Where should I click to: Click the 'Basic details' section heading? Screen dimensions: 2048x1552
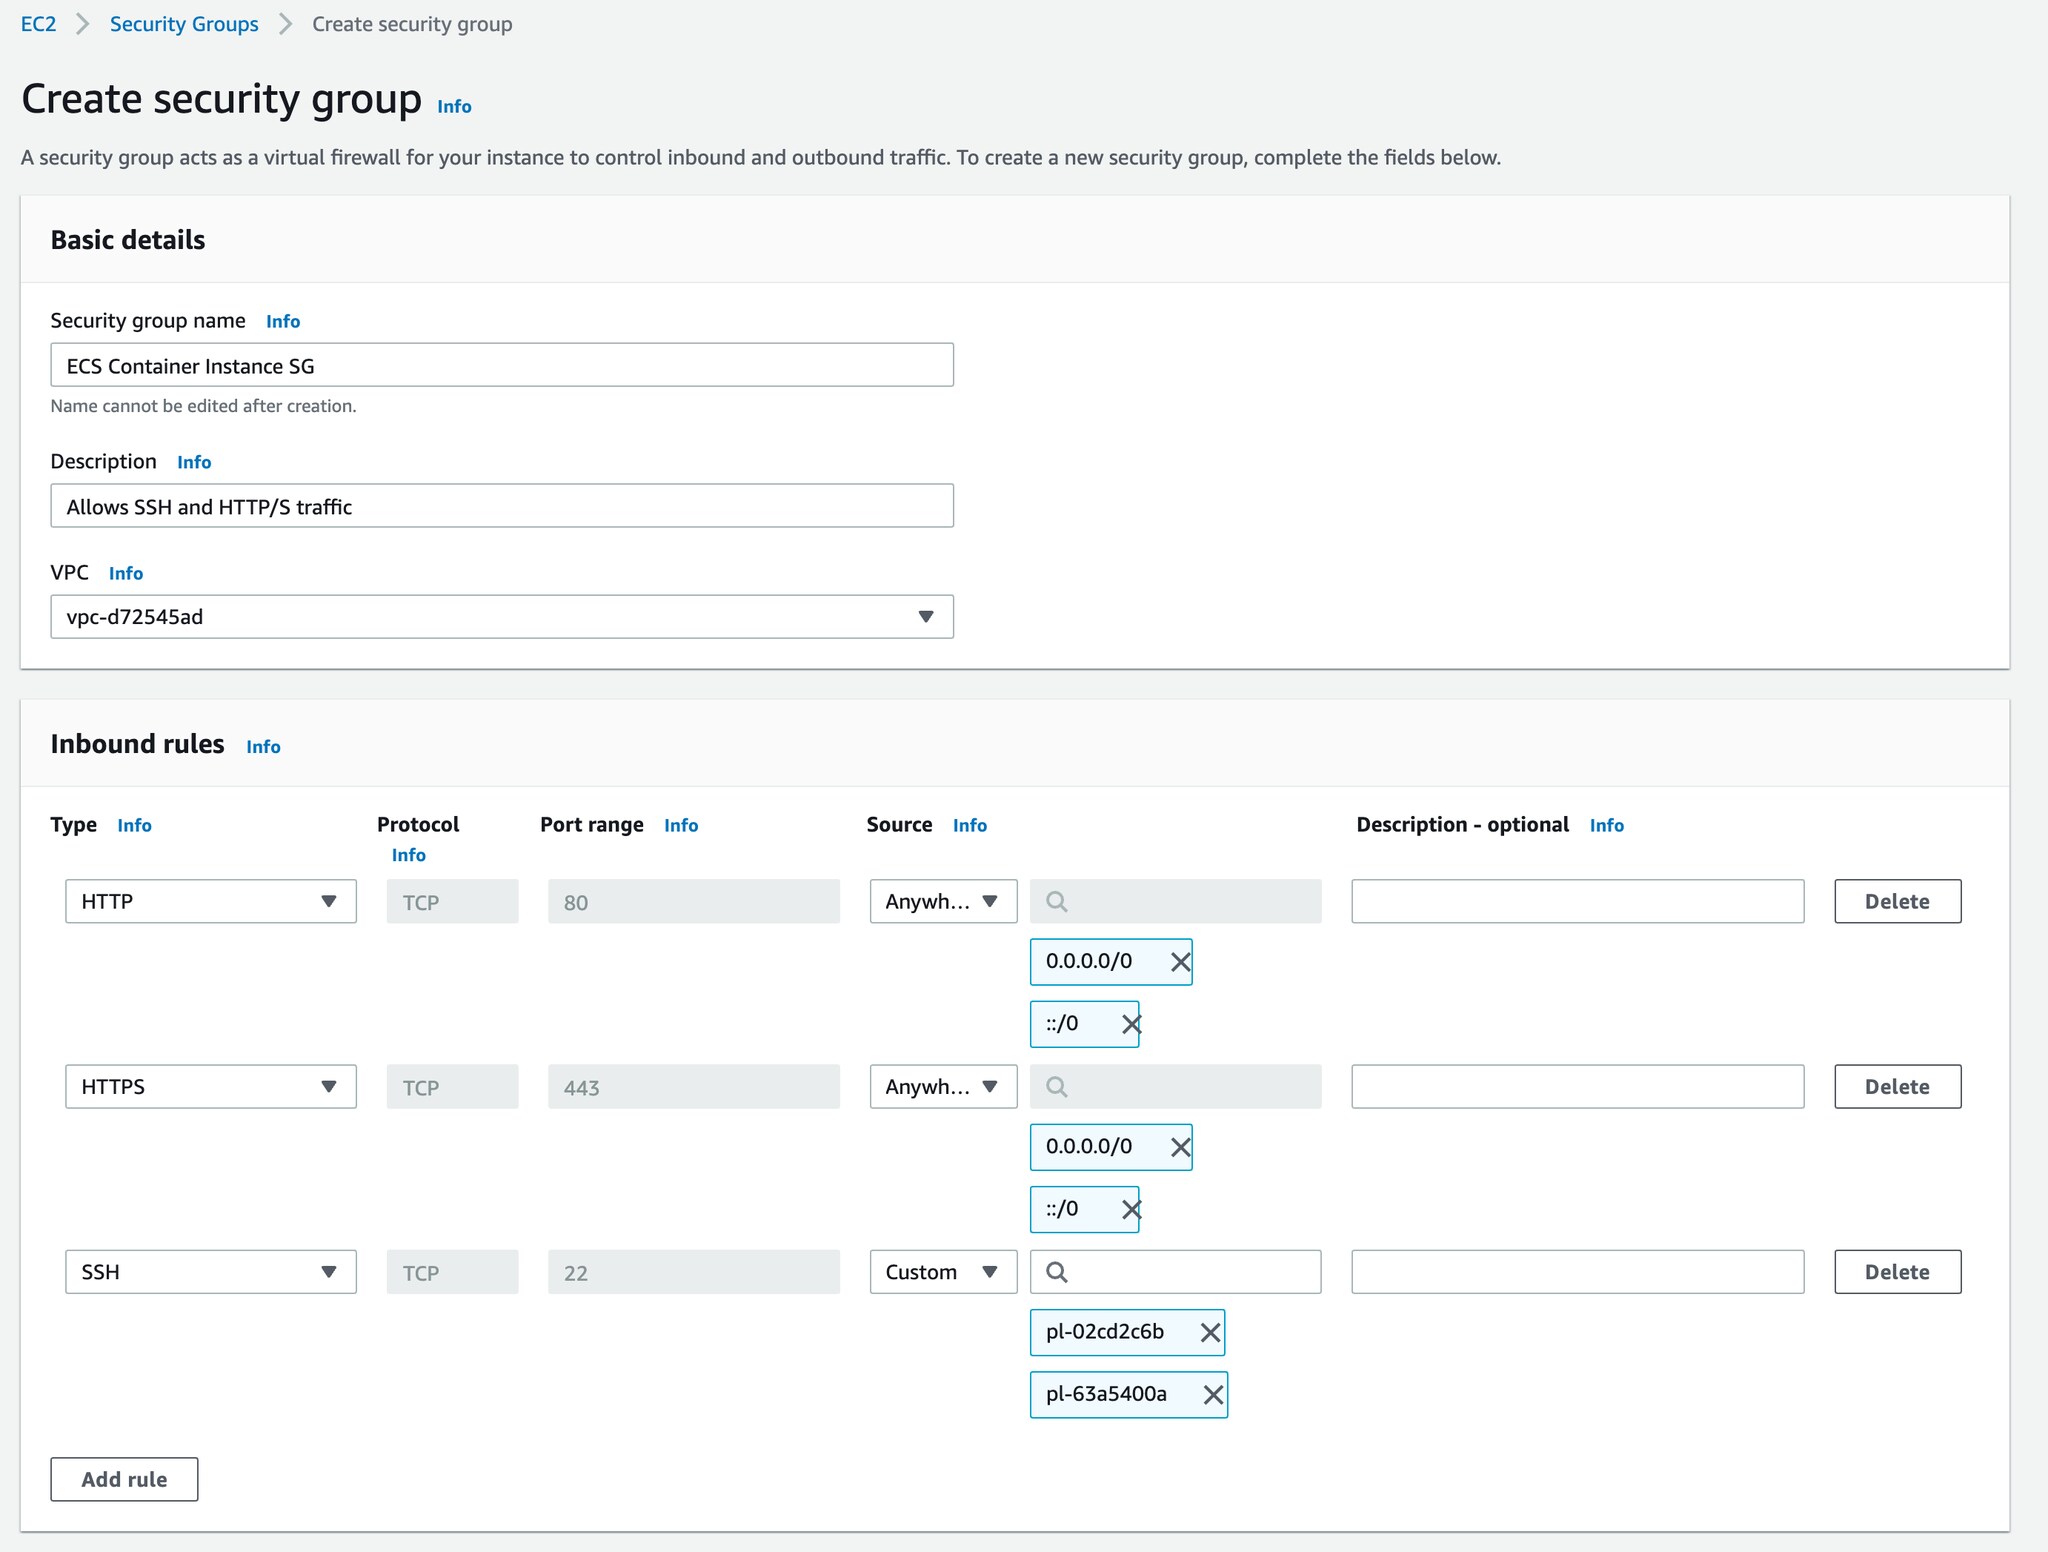[x=128, y=240]
